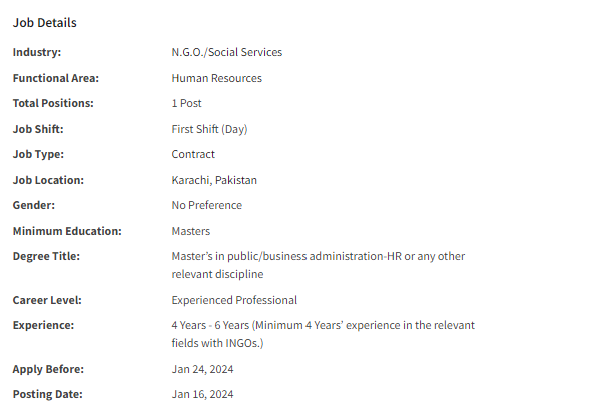Click the Contract job type
This screenshot has width=609, height=417.
(x=193, y=154)
